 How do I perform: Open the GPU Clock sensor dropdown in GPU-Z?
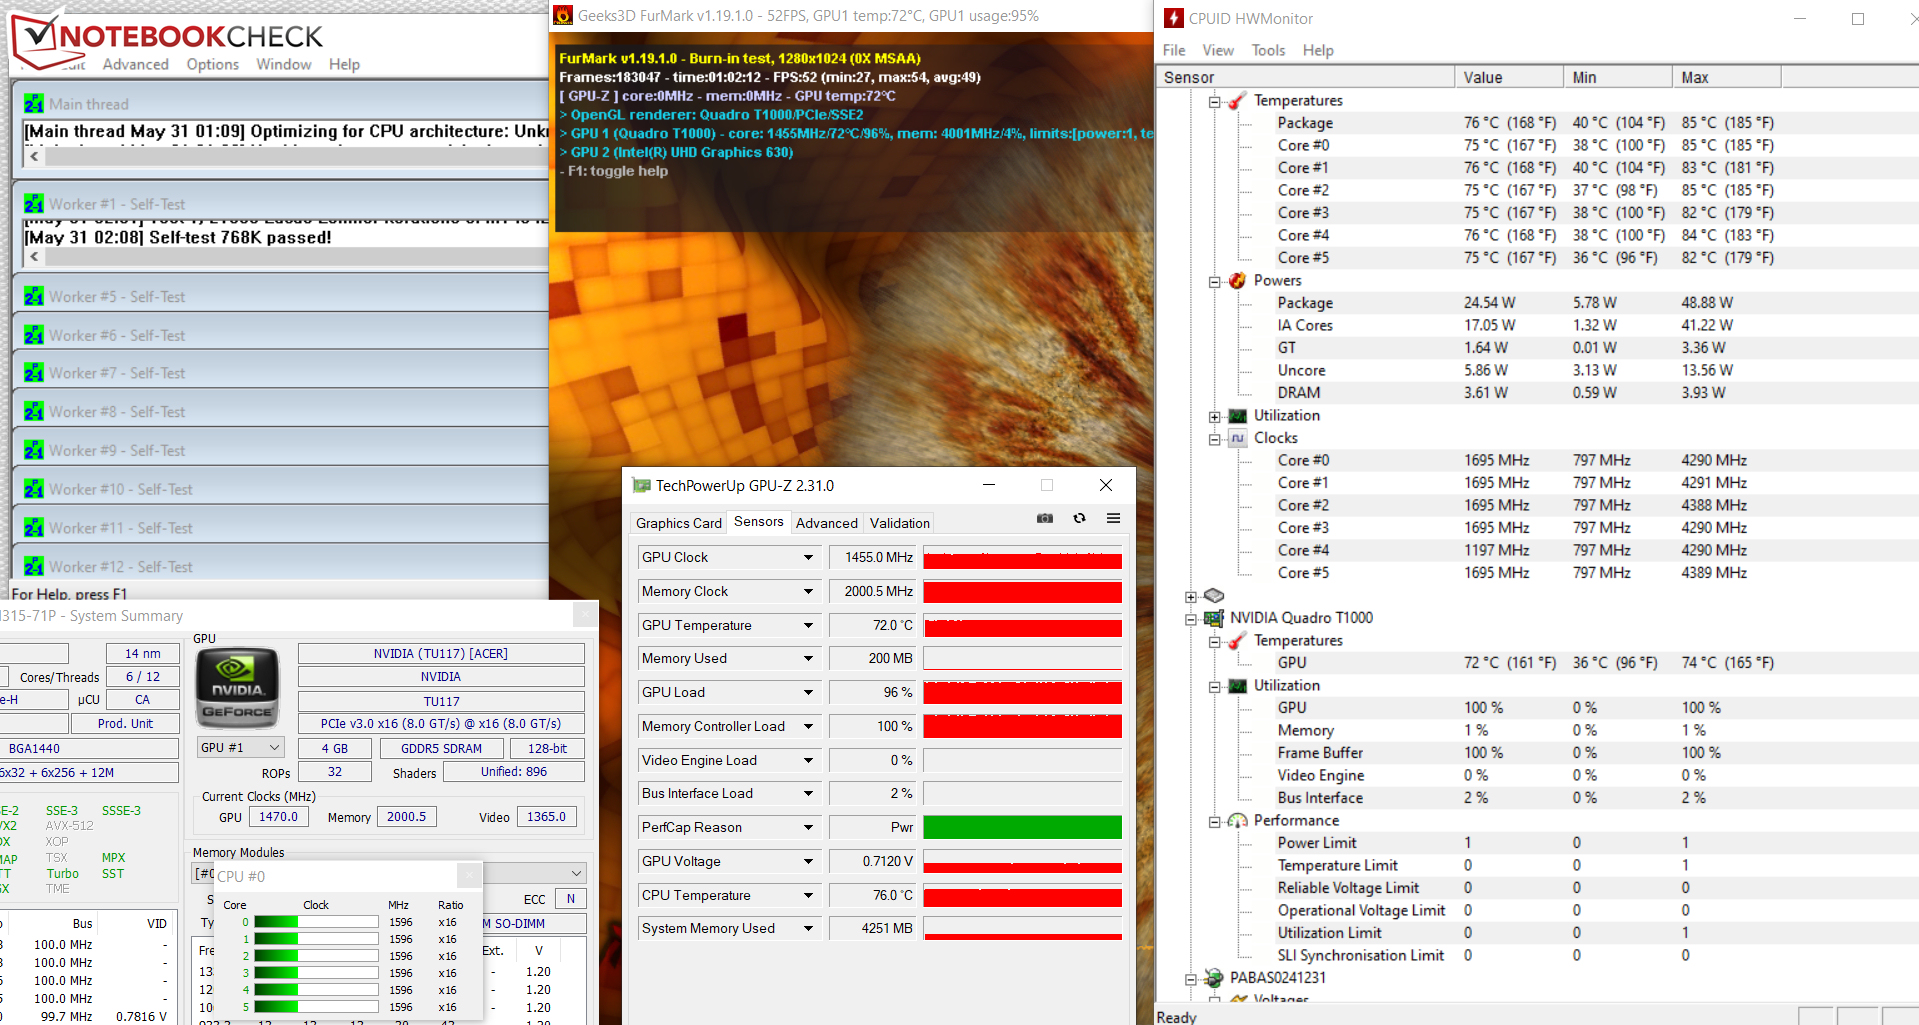coord(808,557)
